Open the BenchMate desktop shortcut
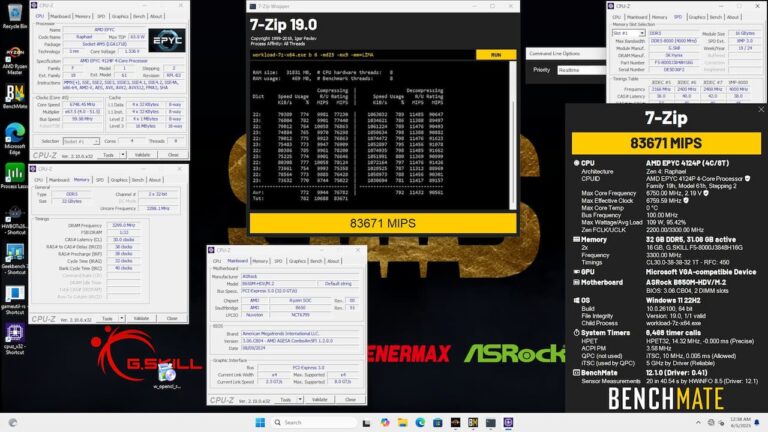The width and height of the screenshot is (768, 432). coord(15,96)
